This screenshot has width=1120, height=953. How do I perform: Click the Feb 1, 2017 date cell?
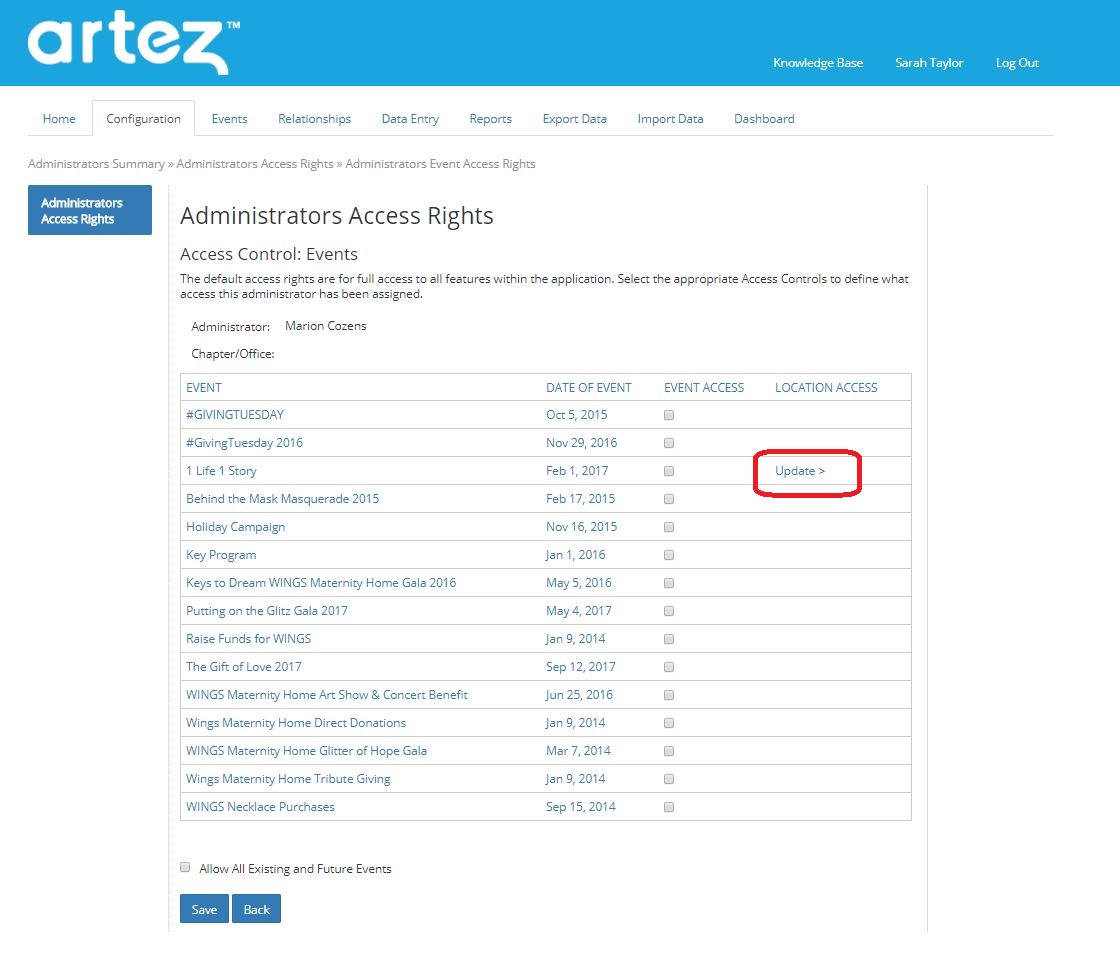[577, 471]
